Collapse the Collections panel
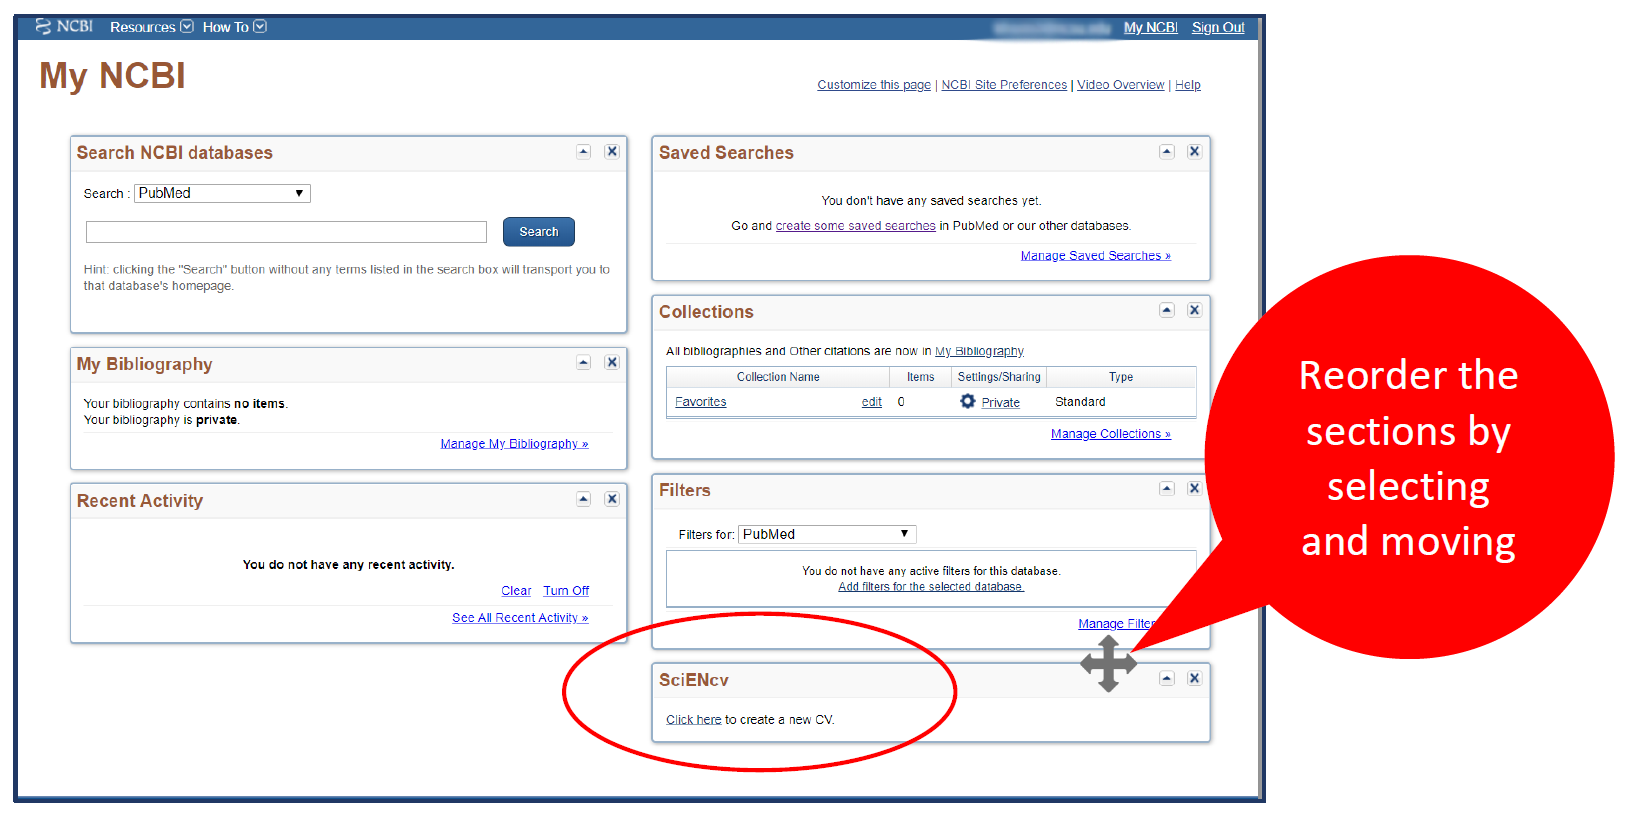The height and width of the screenshot is (827, 1628). 1167,310
